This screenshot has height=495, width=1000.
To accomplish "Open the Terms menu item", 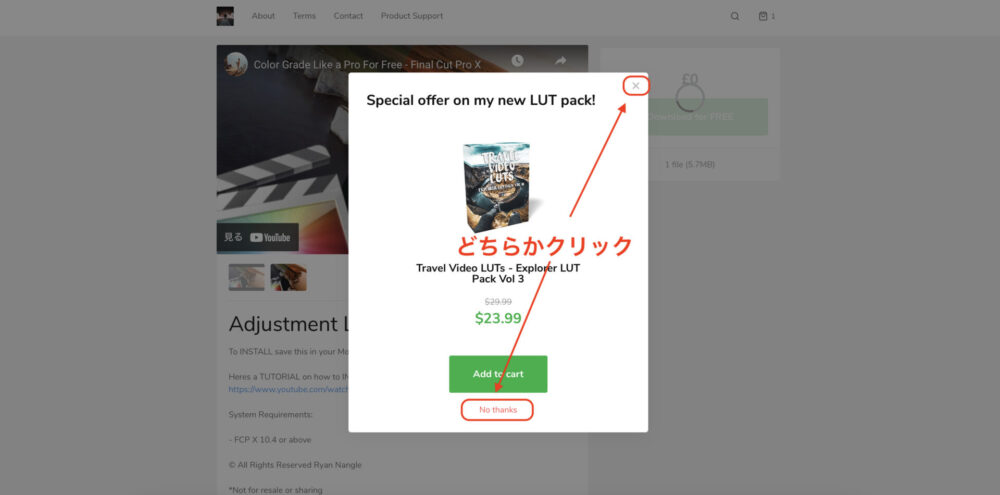I will [x=304, y=16].
